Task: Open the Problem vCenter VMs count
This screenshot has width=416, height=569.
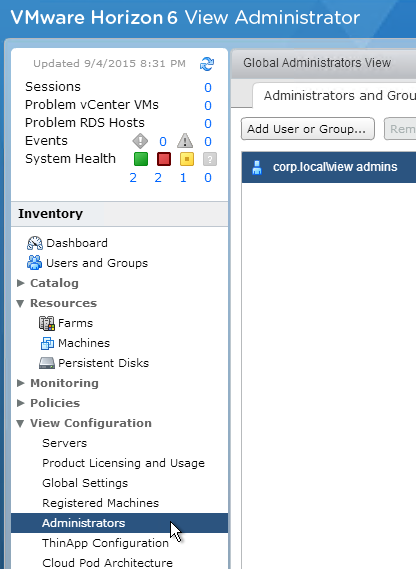Action: pyautogui.click(x=208, y=106)
